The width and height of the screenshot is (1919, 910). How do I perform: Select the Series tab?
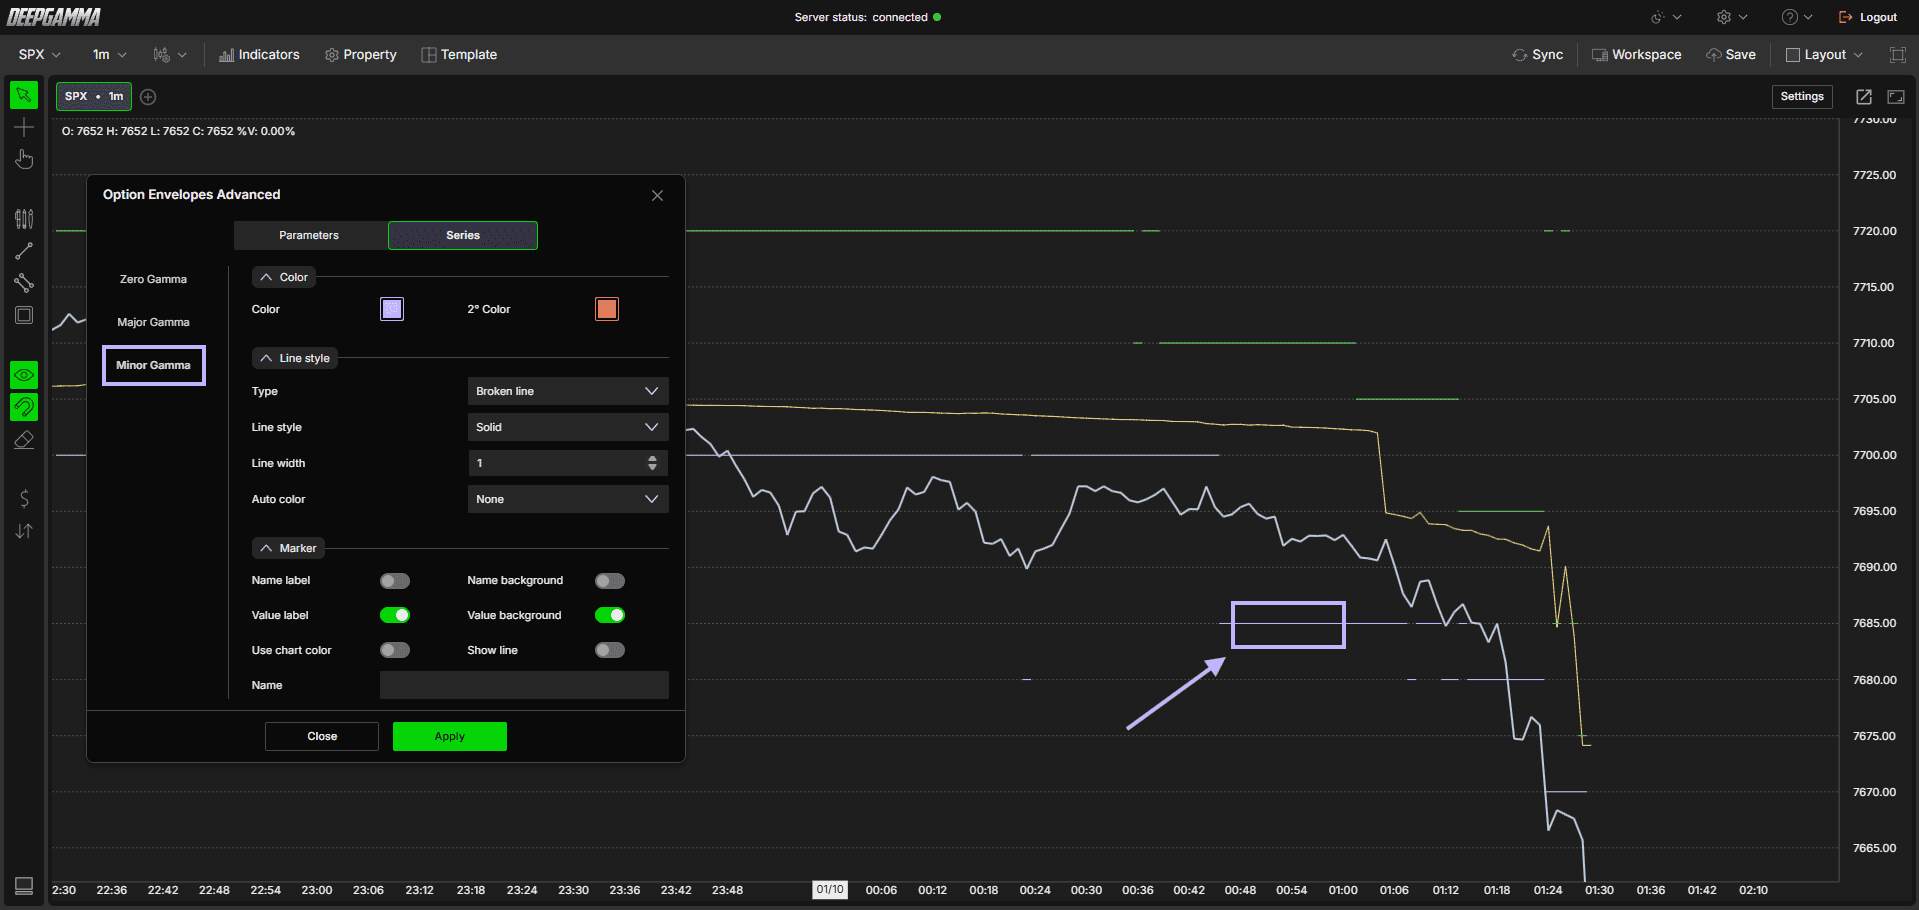[463, 235]
